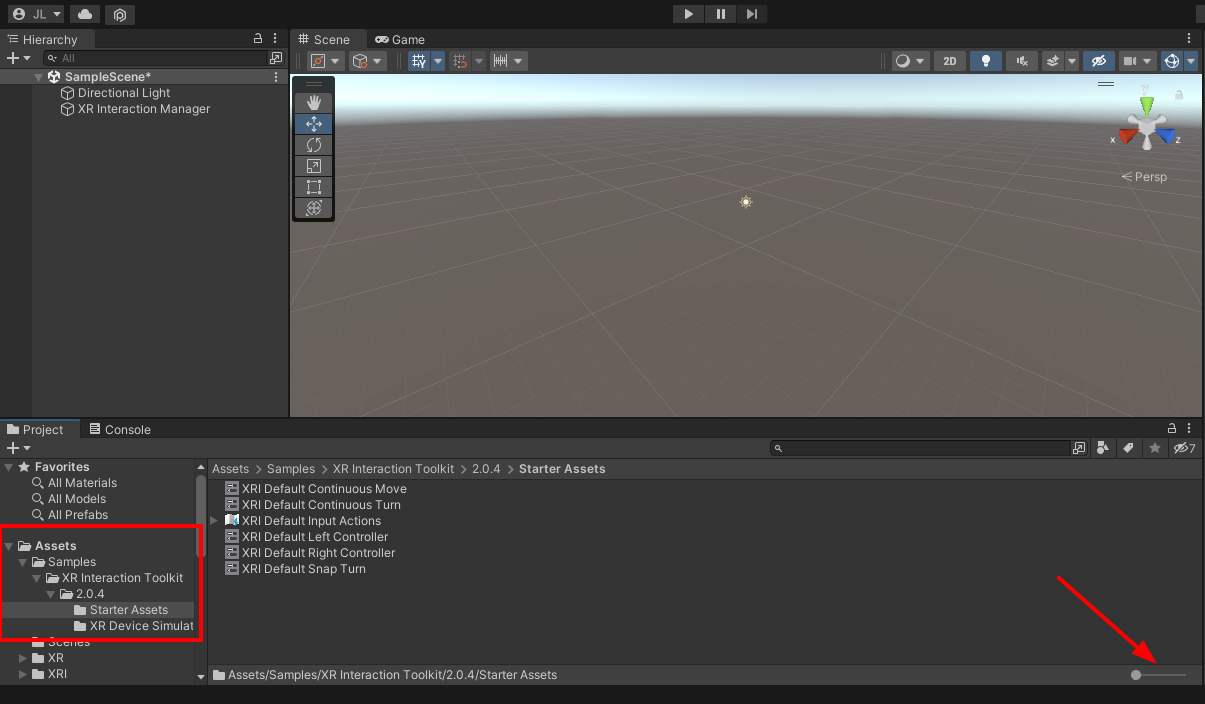Select the Hand tool in the Scene toolbar

(x=313, y=101)
